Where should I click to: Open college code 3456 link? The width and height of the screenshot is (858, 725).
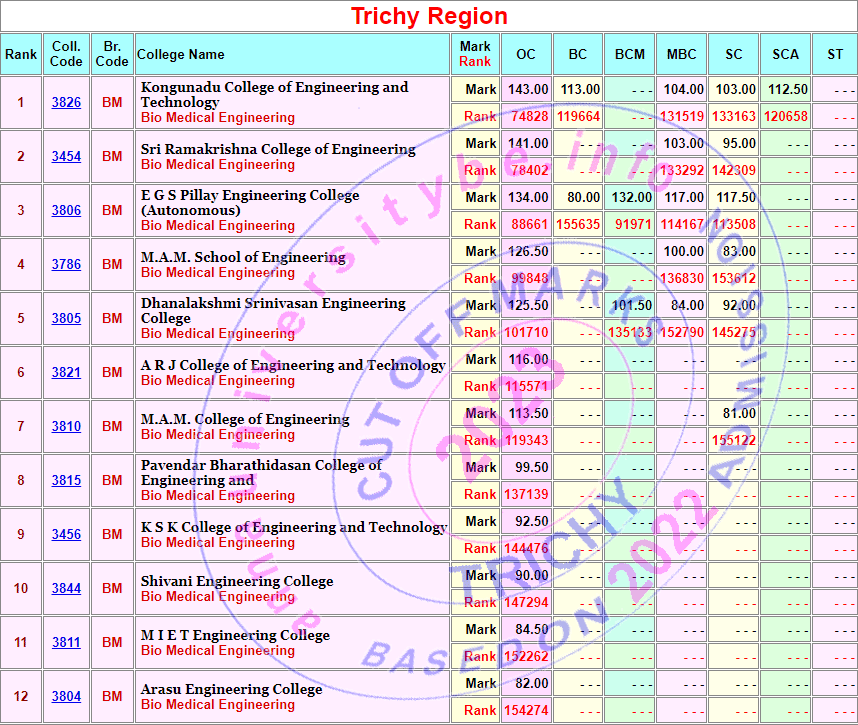[x=66, y=535]
